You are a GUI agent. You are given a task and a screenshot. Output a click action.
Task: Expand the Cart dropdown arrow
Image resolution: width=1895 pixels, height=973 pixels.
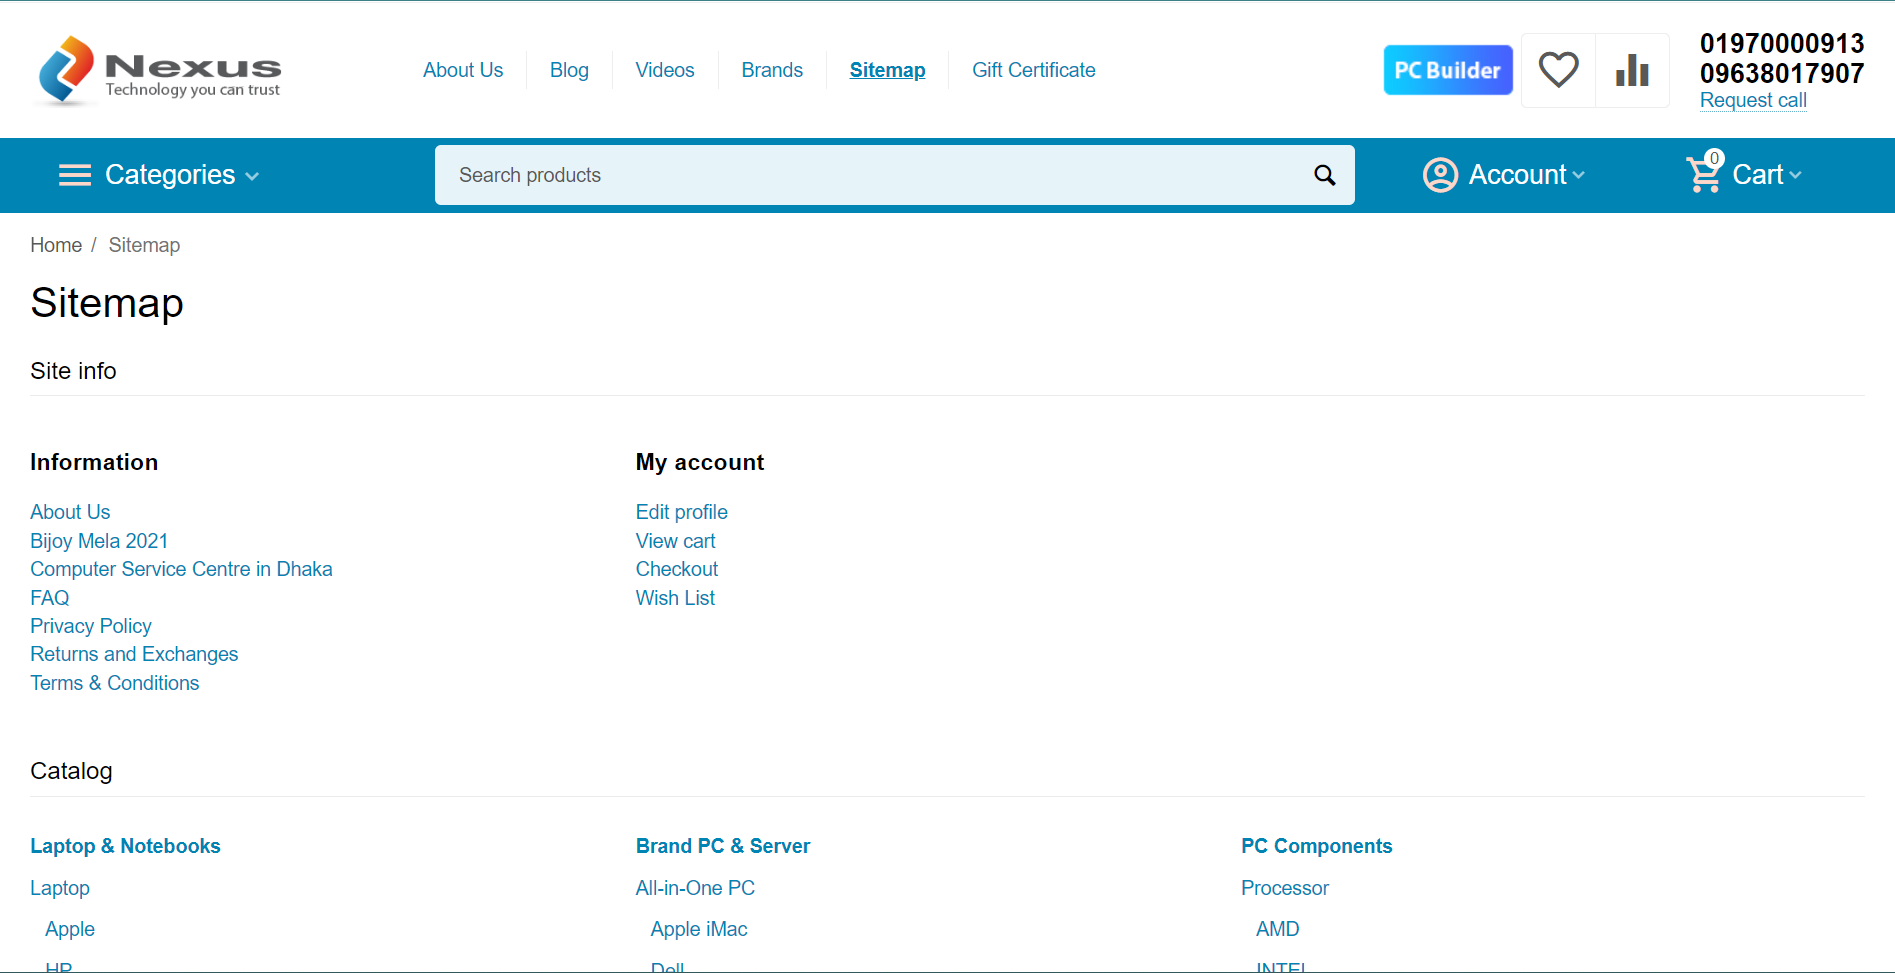pos(1796,175)
